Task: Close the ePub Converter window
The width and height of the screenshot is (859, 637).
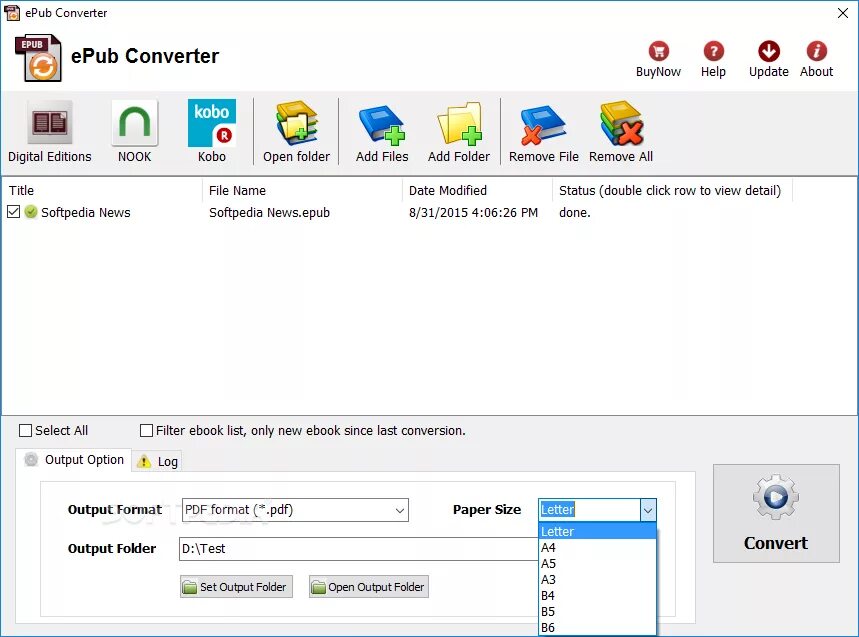Action: (x=843, y=13)
